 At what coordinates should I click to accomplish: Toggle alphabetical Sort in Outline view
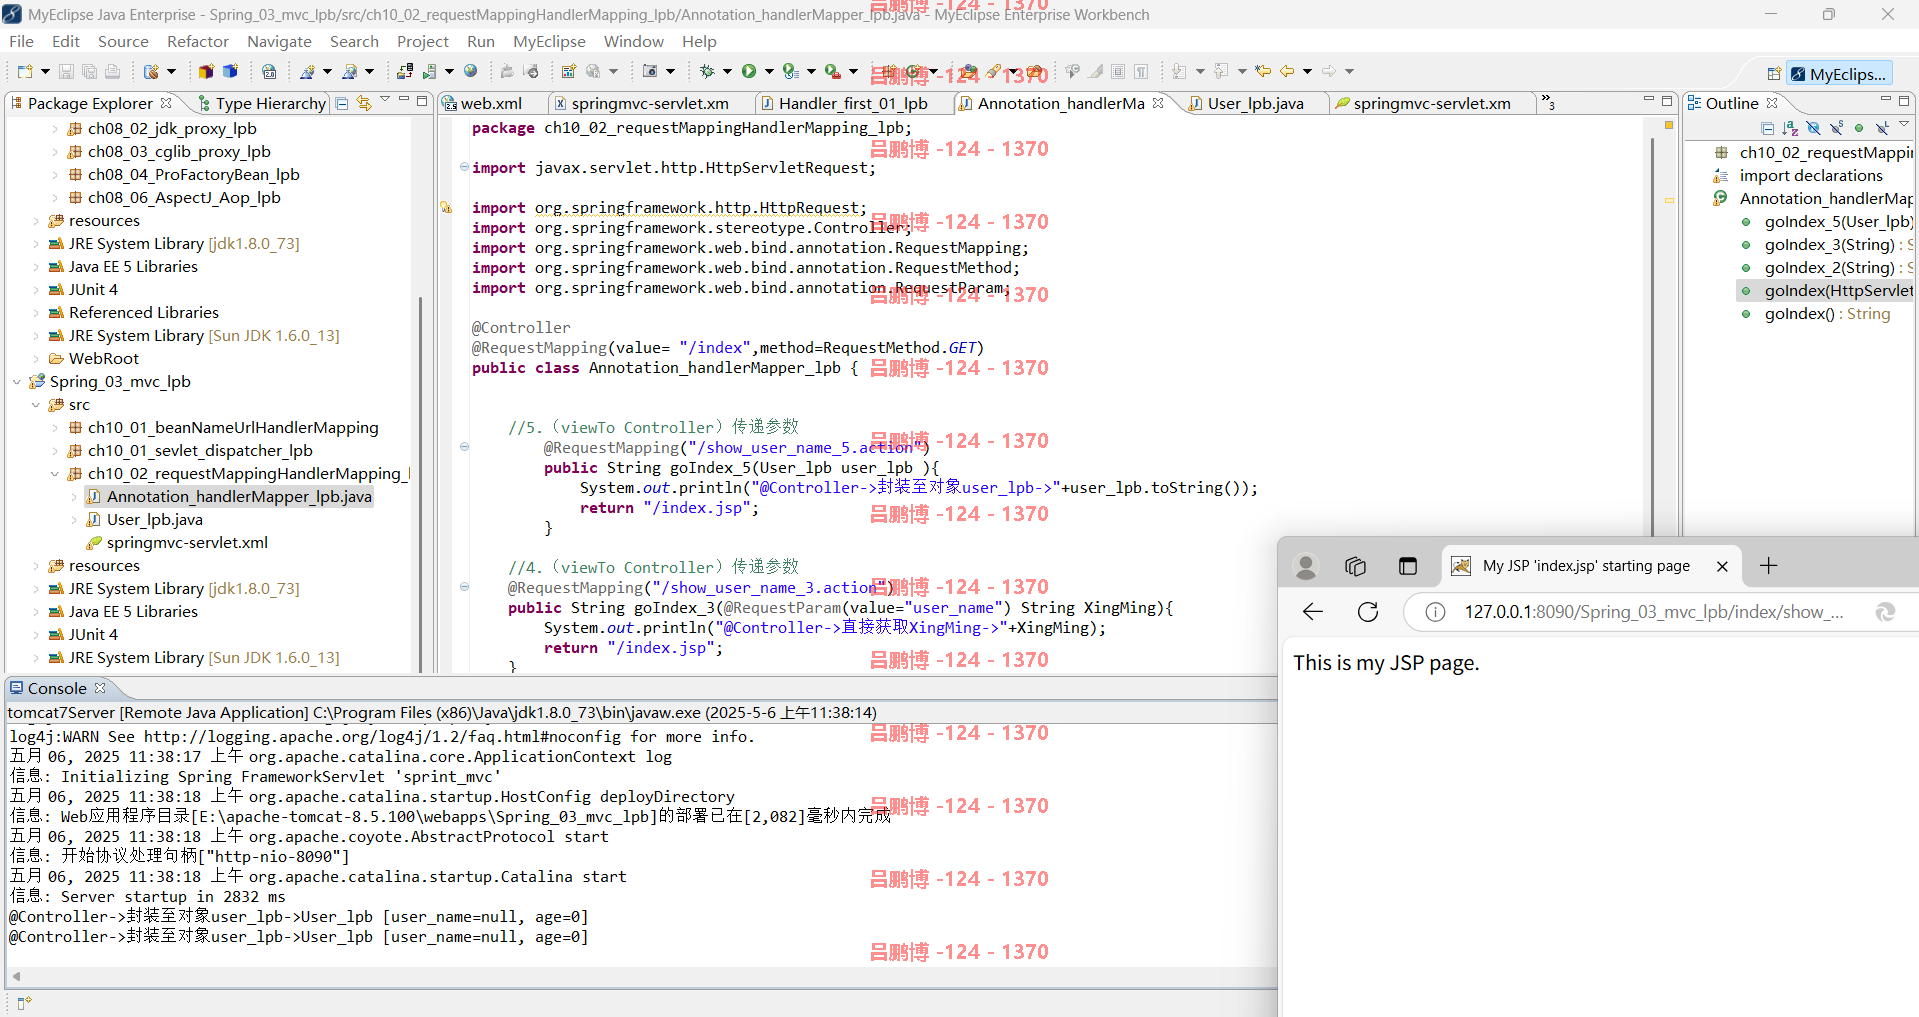click(1791, 128)
